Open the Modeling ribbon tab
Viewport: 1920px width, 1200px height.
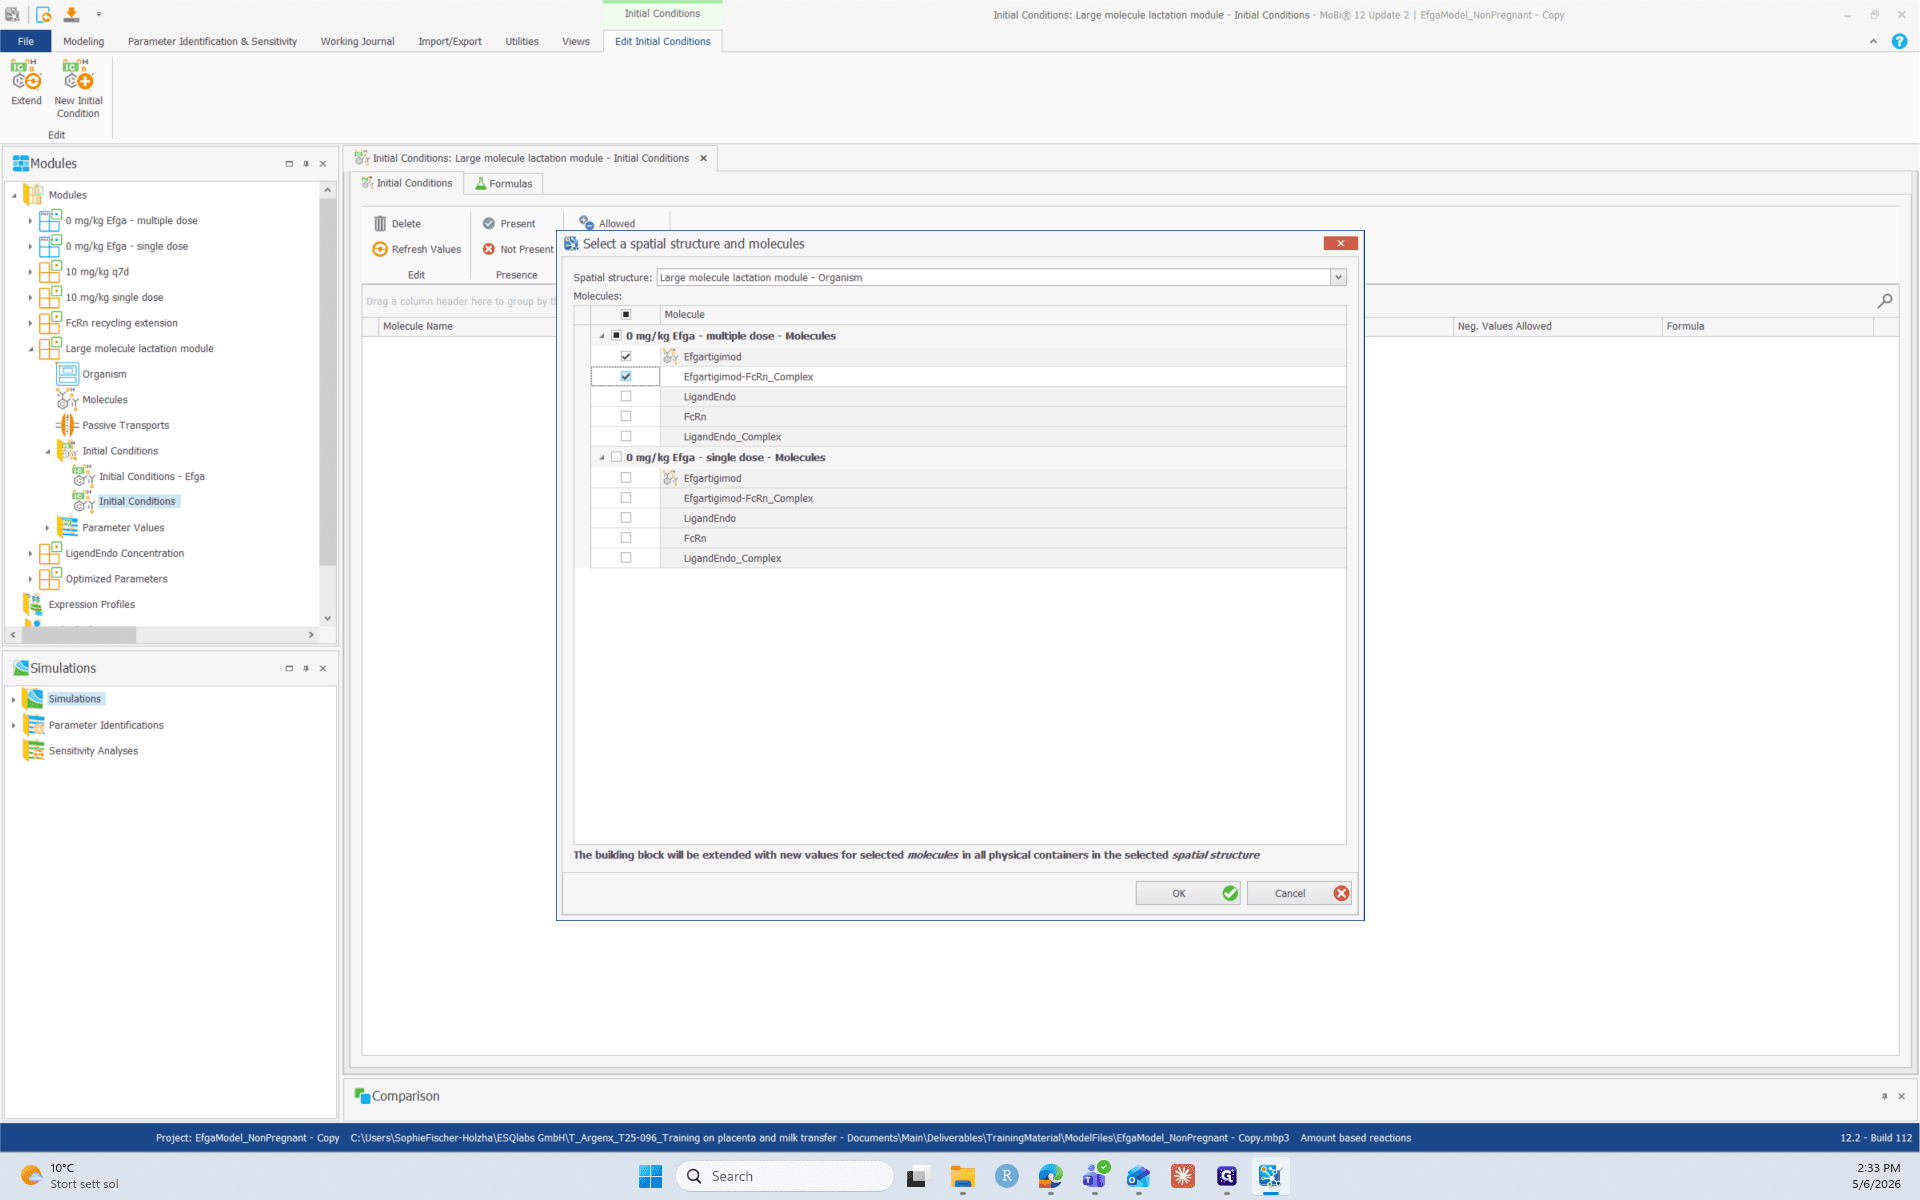83,41
